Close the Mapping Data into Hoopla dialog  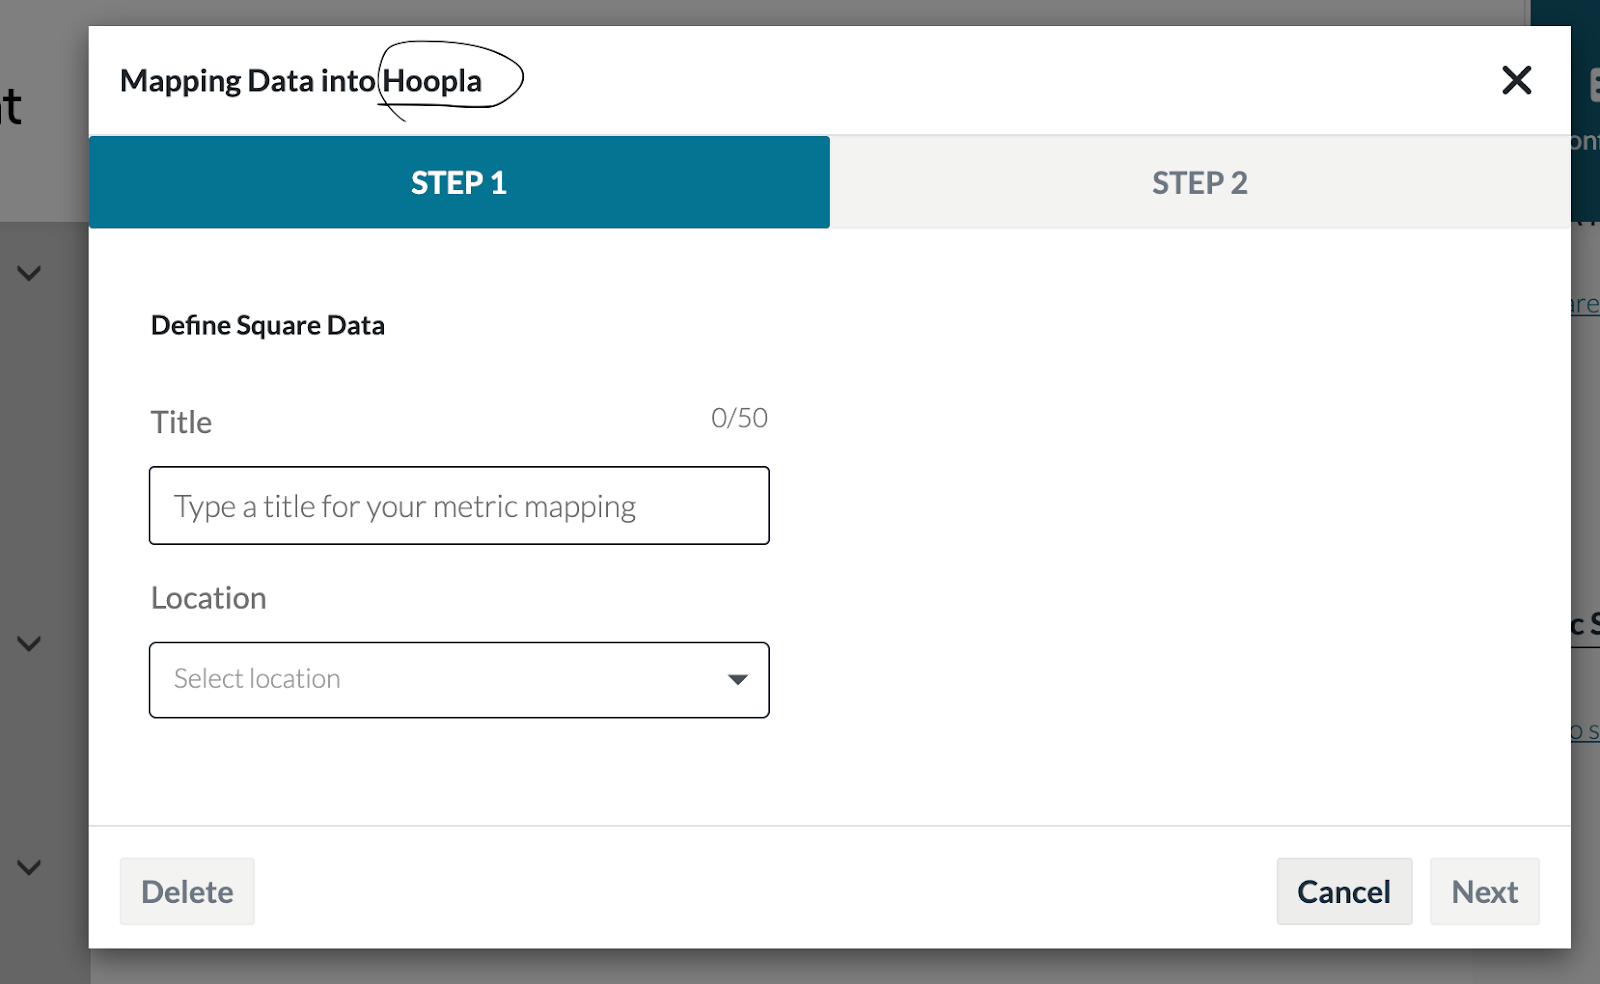coord(1516,80)
